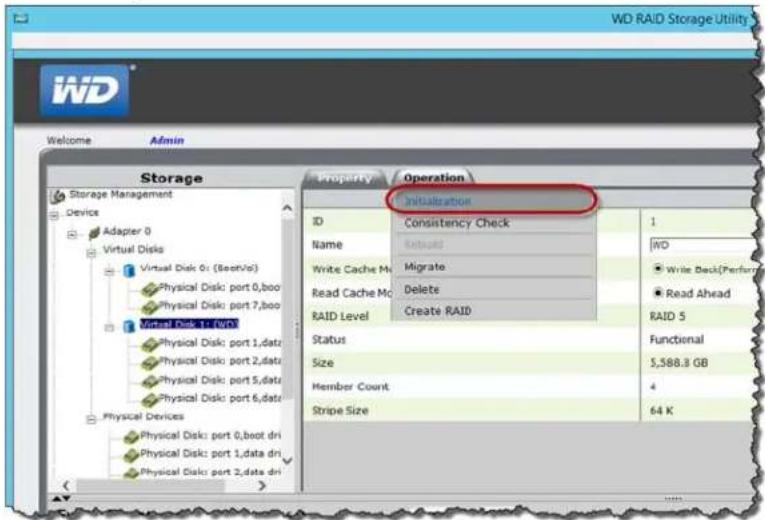Click port 1 disk icon under Physical Devices
Screen dimensions: 765x520
[x=132, y=455]
